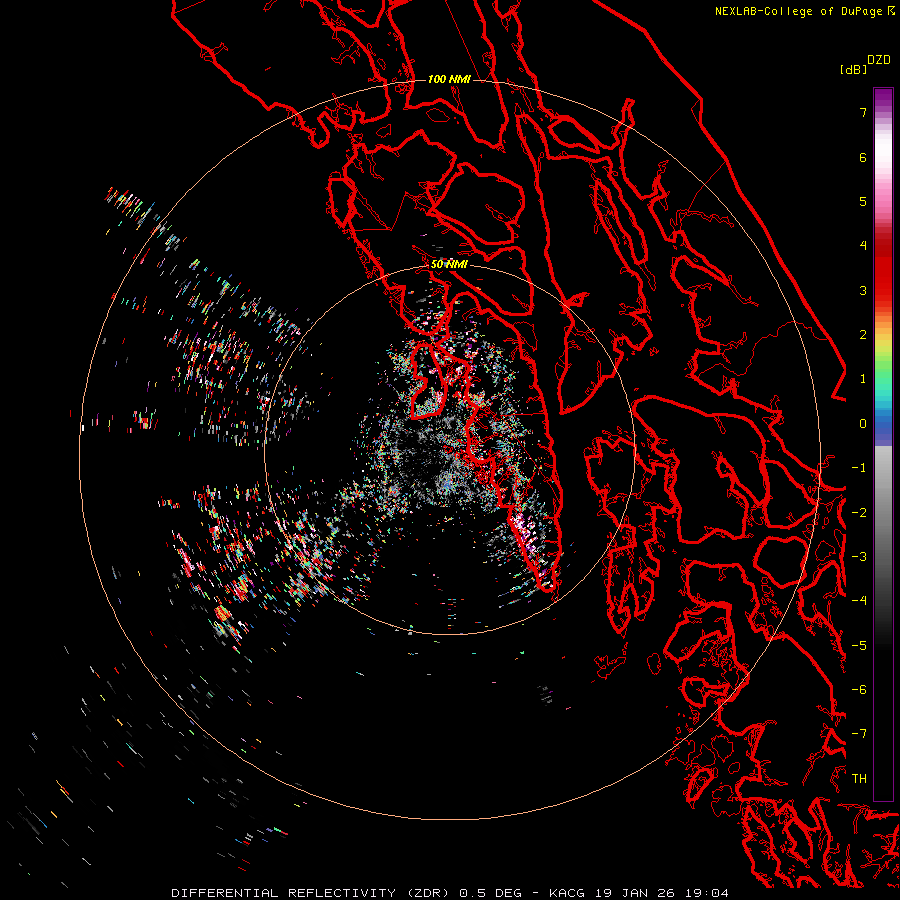Click the 7 tick on the colorbar
The image size is (900, 900).
pyautogui.click(x=863, y=112)
